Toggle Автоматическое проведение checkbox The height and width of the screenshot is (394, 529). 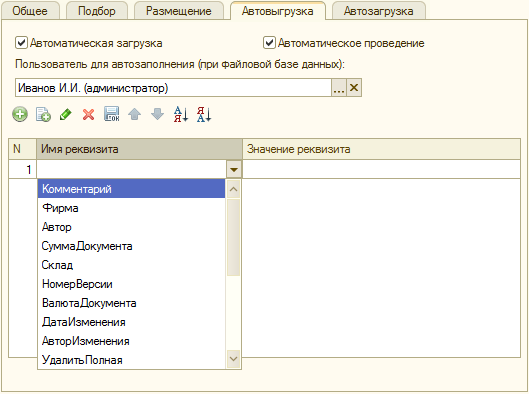click(x=269, y=43)
